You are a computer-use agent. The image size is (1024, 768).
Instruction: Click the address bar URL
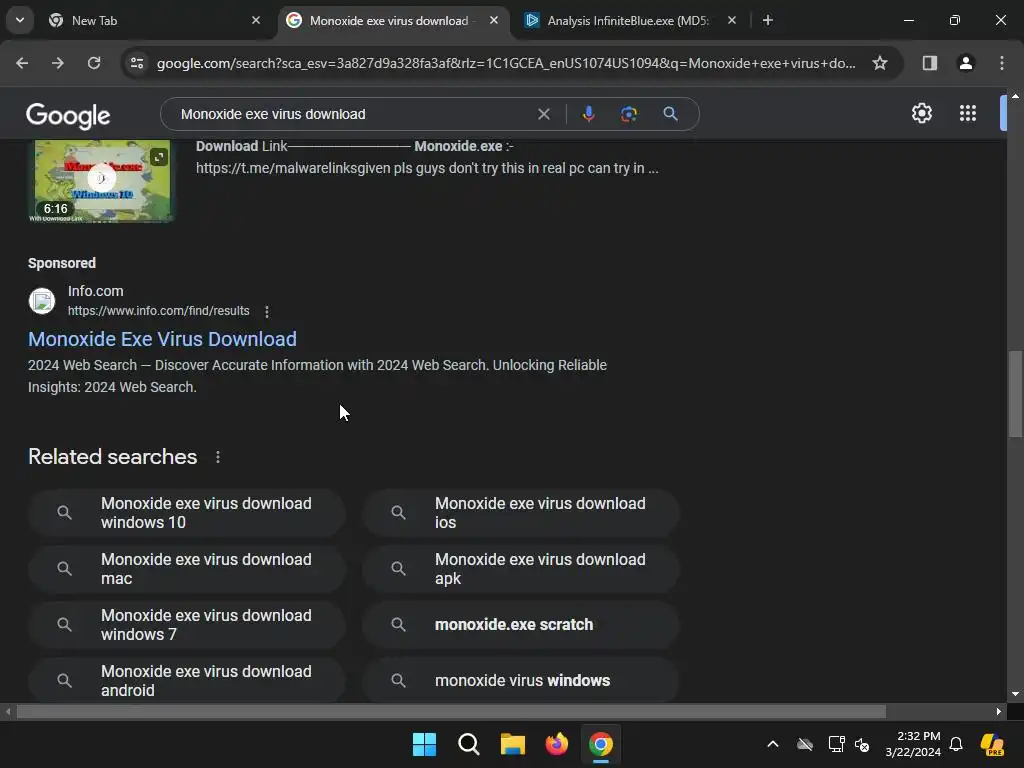(x=506, y=63)
